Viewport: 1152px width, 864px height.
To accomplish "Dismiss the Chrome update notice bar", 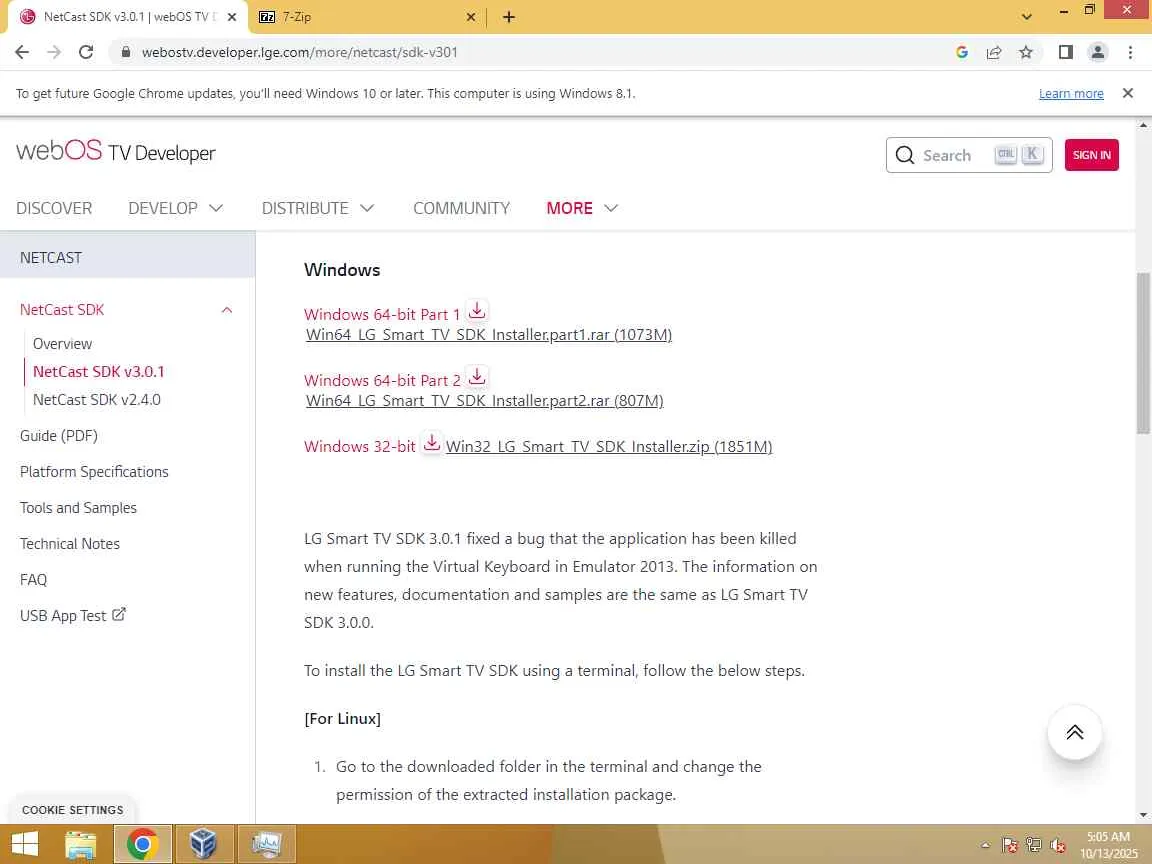I will 1128,93.
